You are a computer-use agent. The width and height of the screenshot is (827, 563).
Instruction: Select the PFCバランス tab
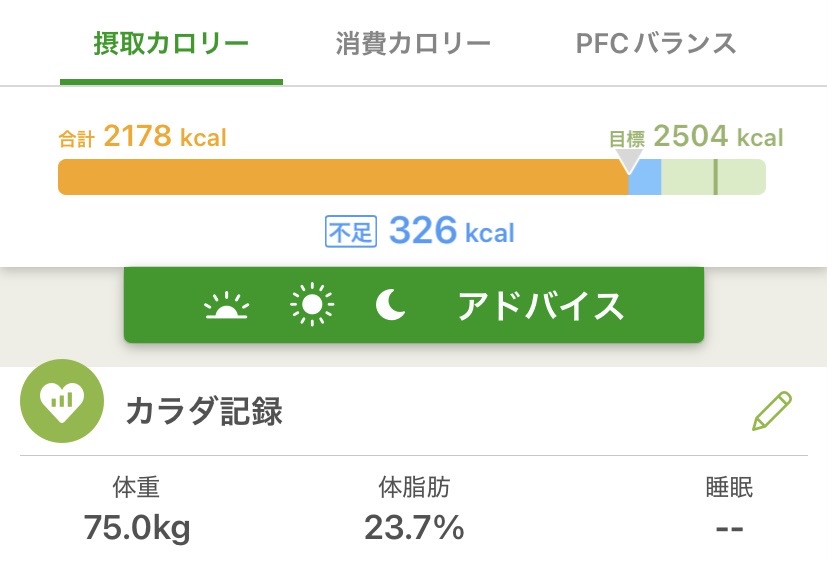pos(656,44)
